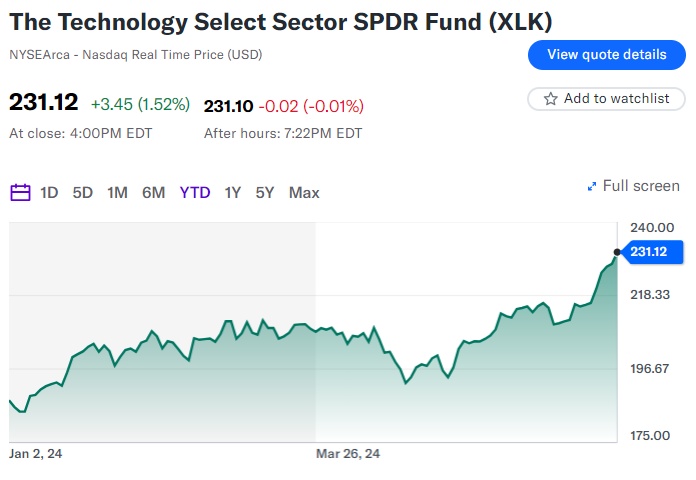The image size is (696, 480).
Task: Select the YTD time range
Action: pyautogui.click(x=195, y=192)
